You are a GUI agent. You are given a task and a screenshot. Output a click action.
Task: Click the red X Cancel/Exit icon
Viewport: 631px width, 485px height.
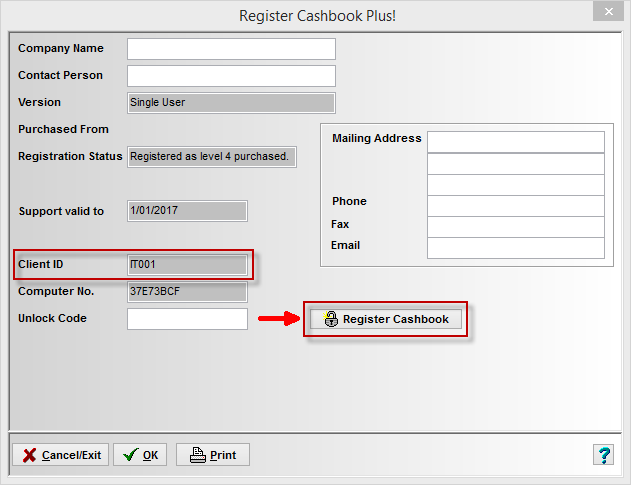point(29,455)
